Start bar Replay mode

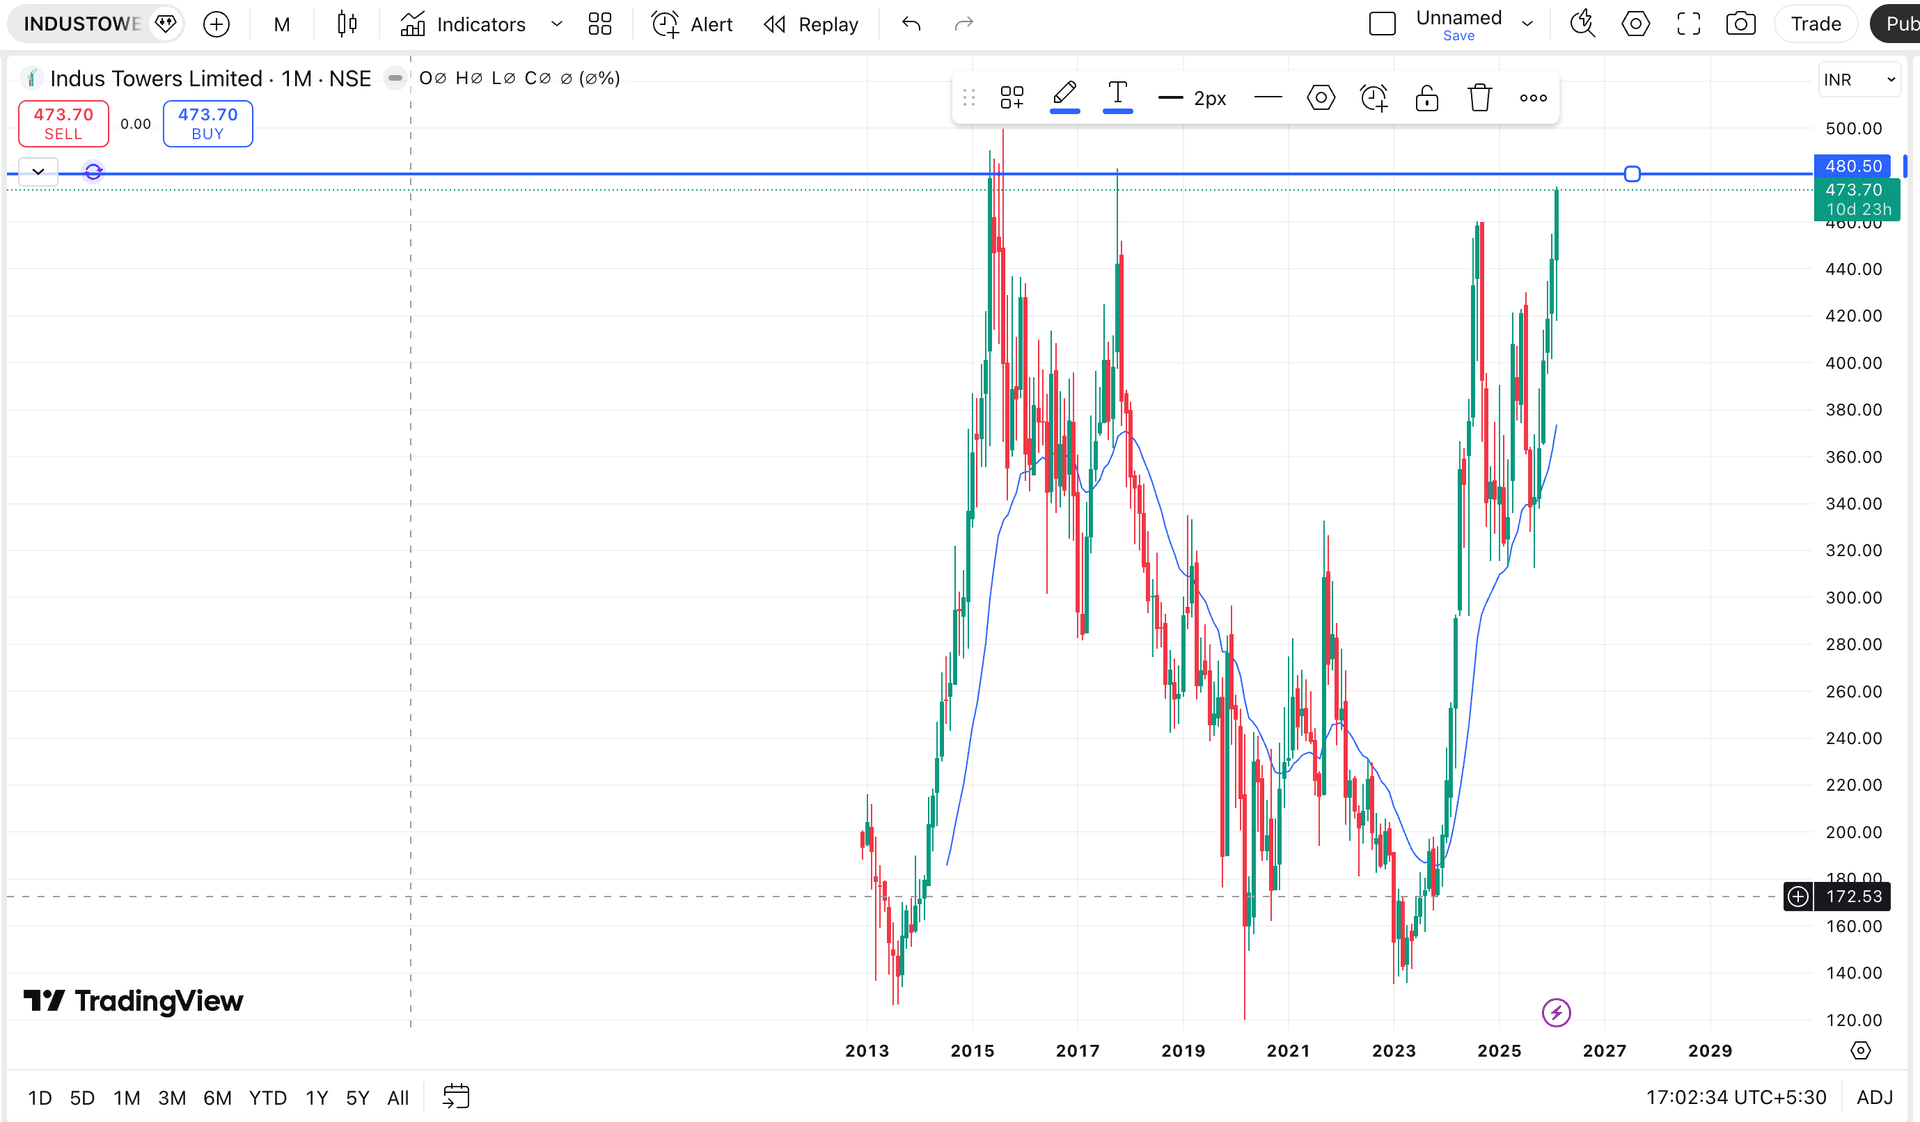[811, 24]
